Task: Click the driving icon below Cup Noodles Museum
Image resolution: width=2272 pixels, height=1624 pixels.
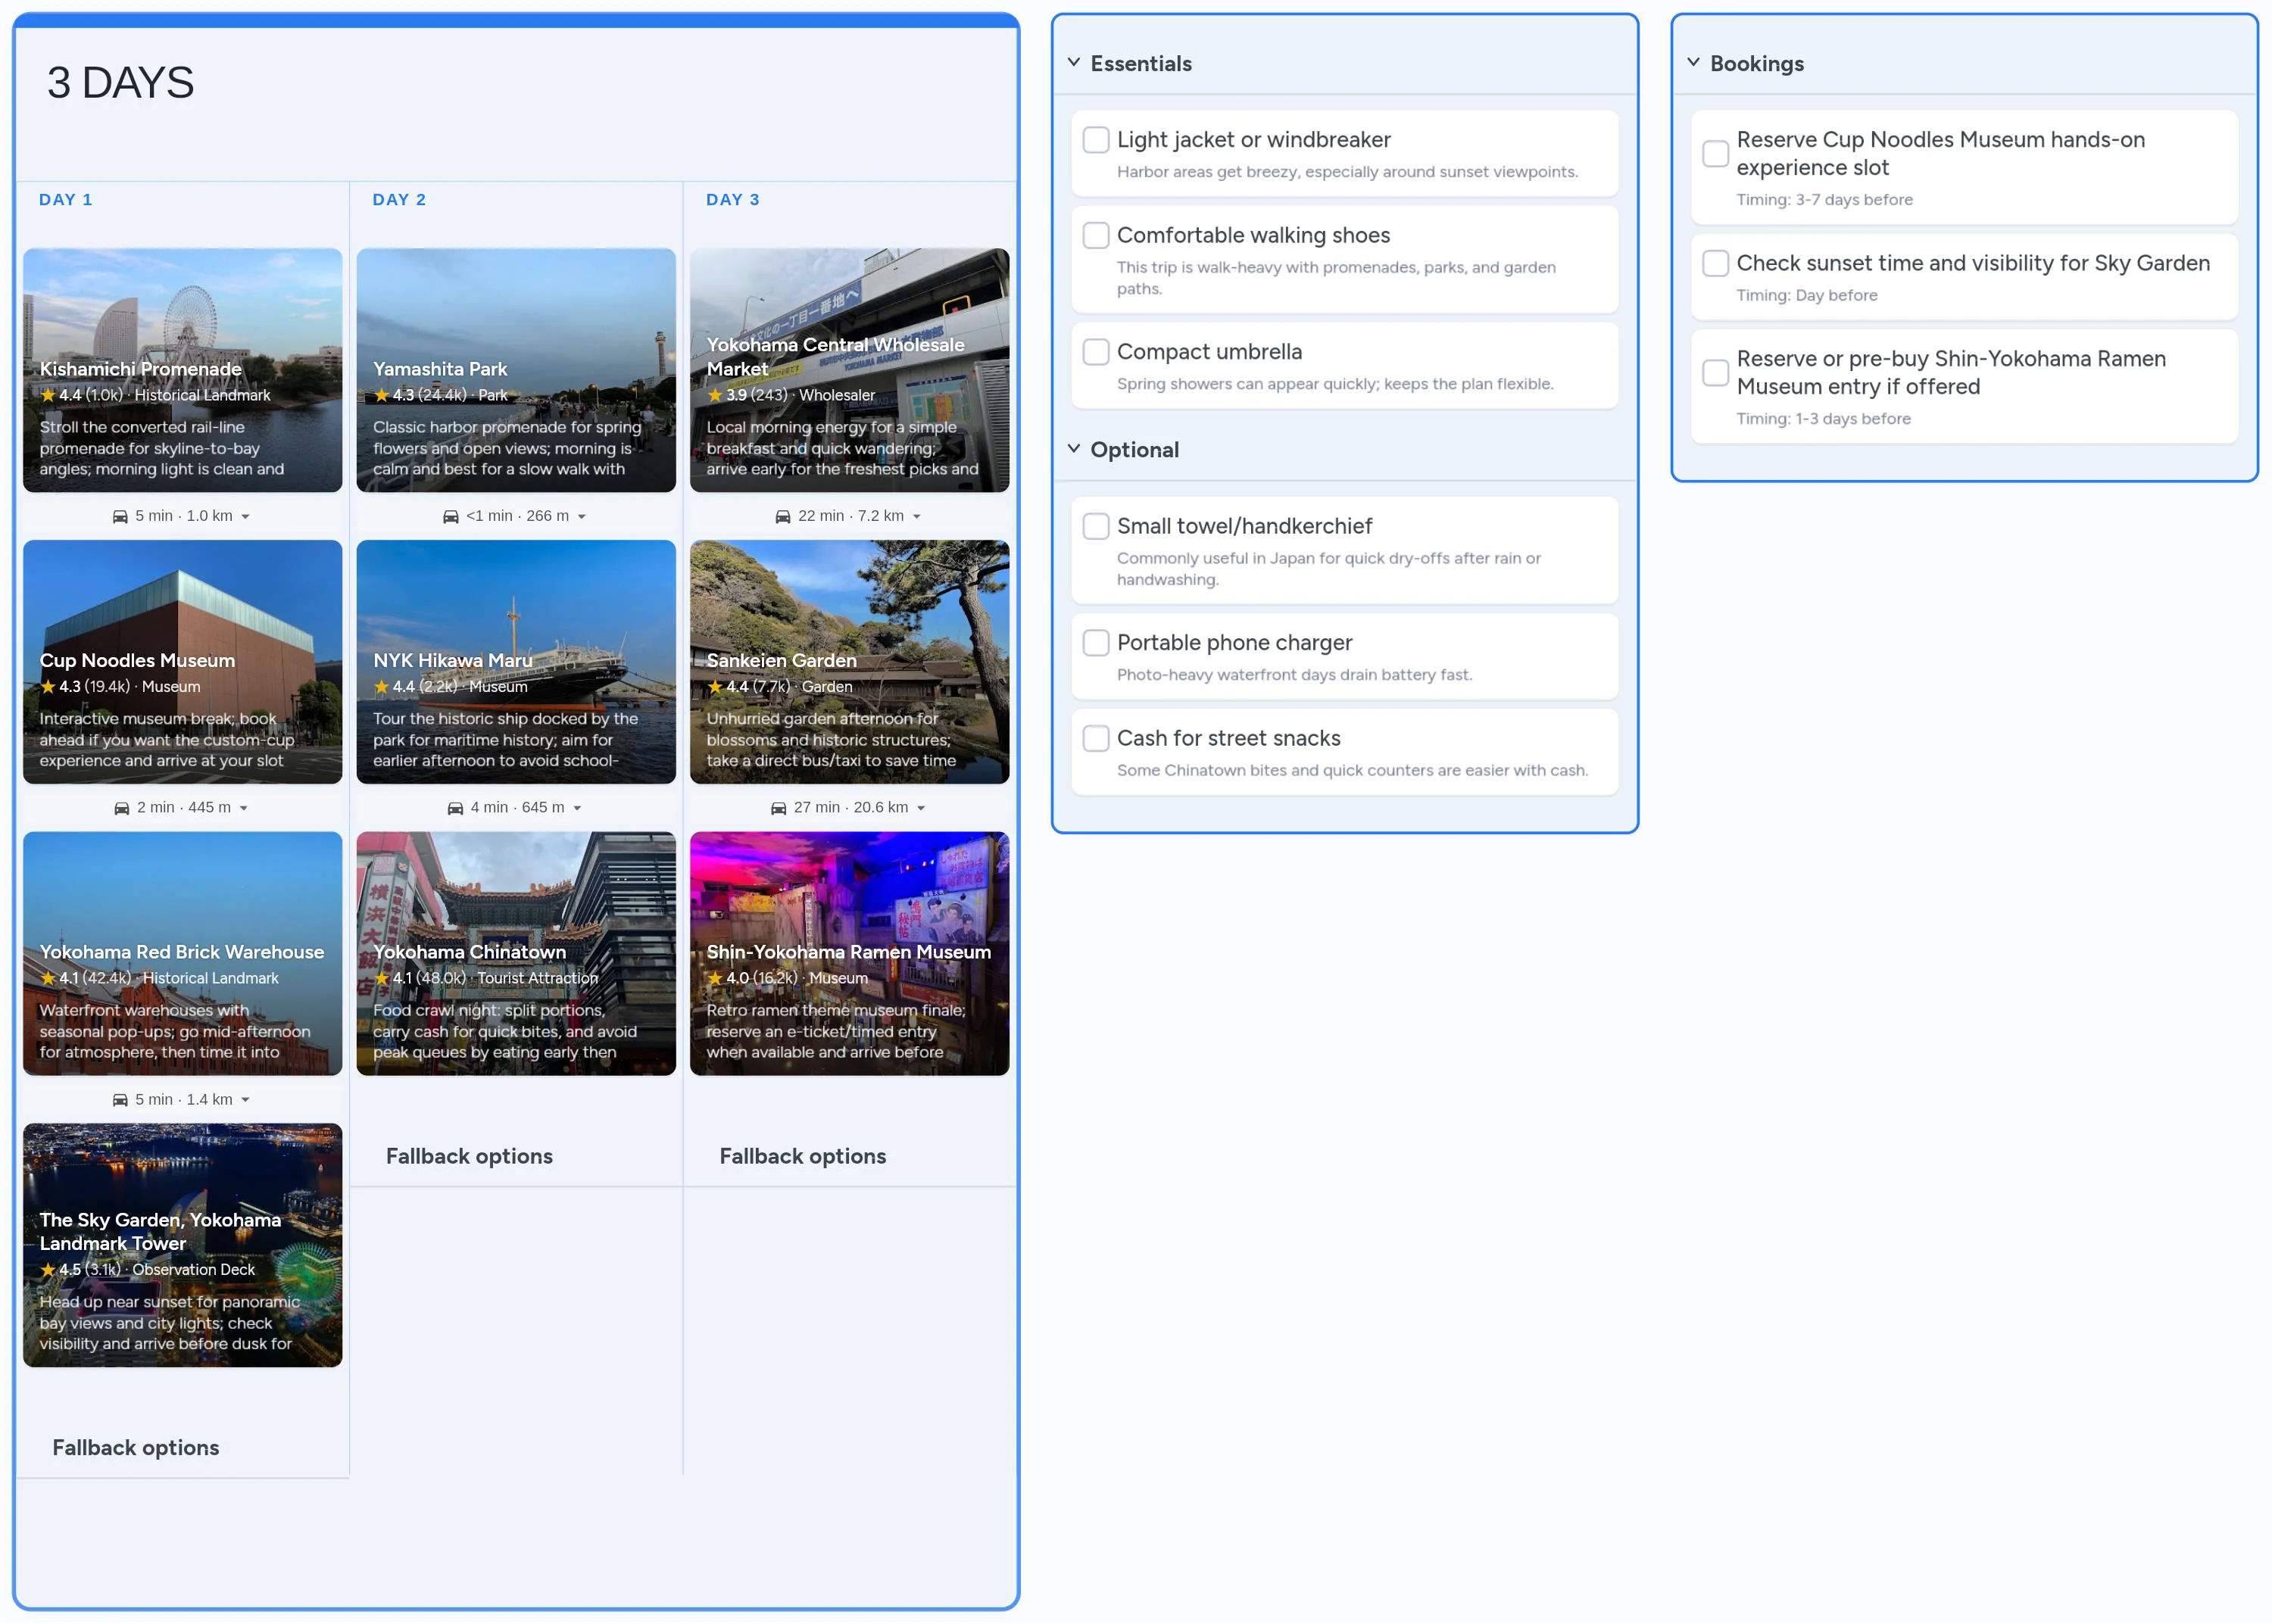Action: (x=122, y=808)
